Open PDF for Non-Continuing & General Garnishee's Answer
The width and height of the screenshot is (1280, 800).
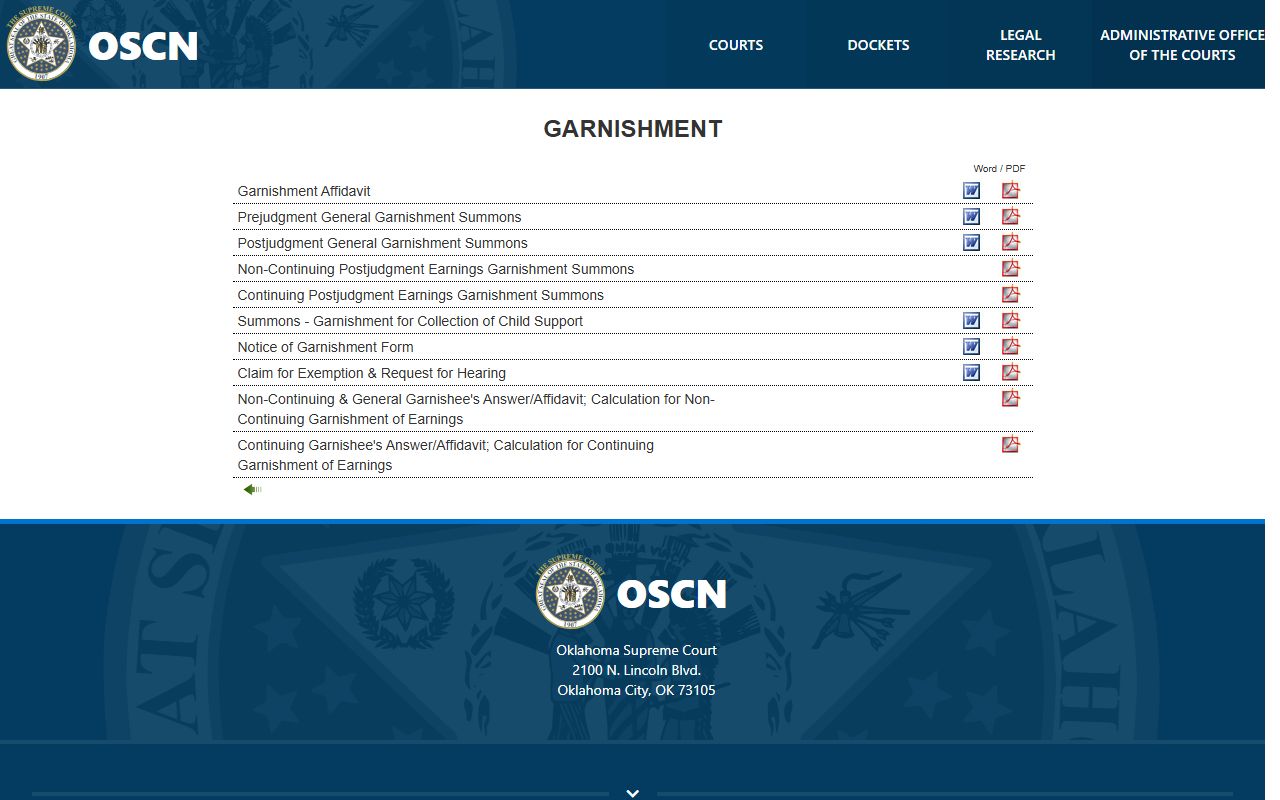pos(1011,398)
